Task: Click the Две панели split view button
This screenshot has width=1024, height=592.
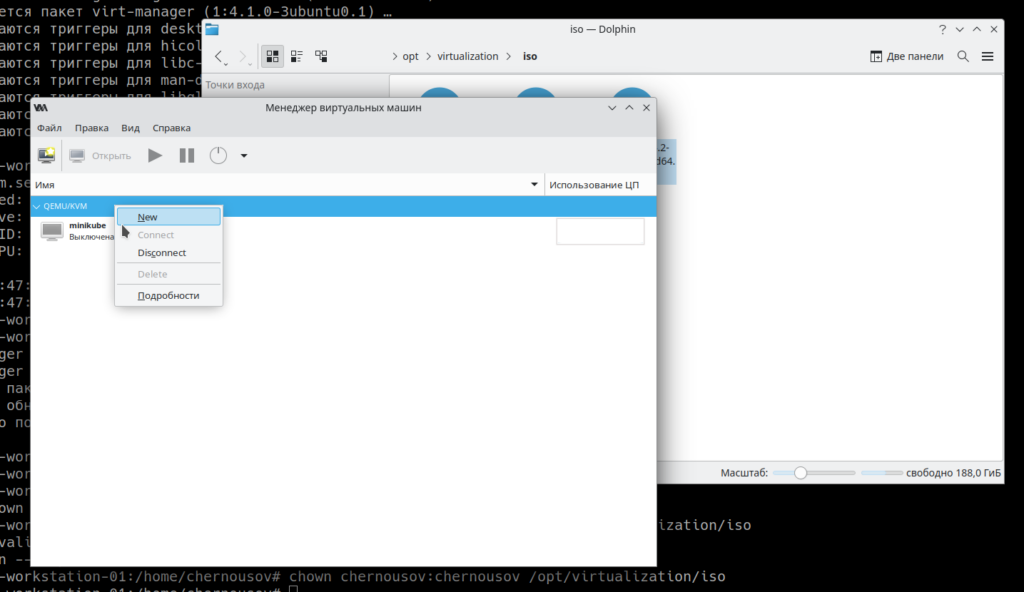Action: pos(907,56)
